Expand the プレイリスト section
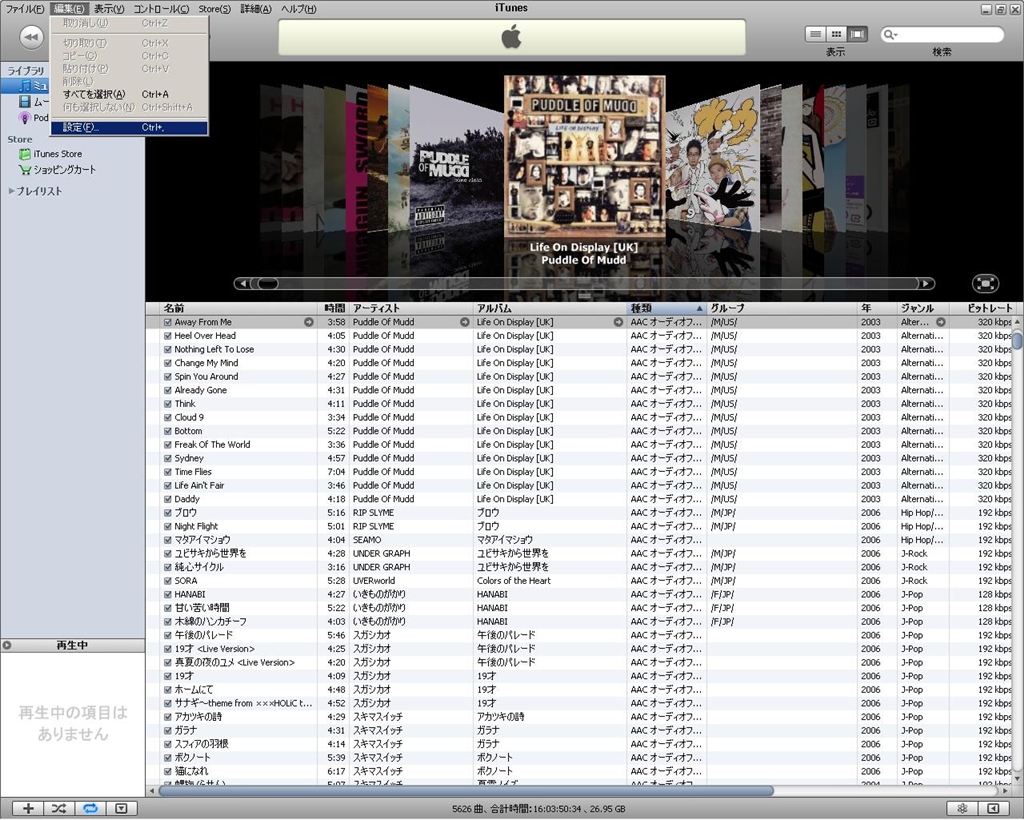The height and width of the screenshot is (820, 1024). pyautogui.click(x=11, y=191)
